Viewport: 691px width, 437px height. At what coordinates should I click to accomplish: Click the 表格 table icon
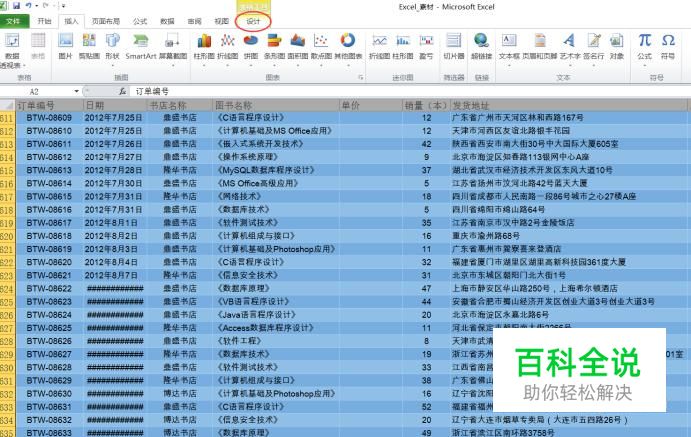[x=38, y=46]
